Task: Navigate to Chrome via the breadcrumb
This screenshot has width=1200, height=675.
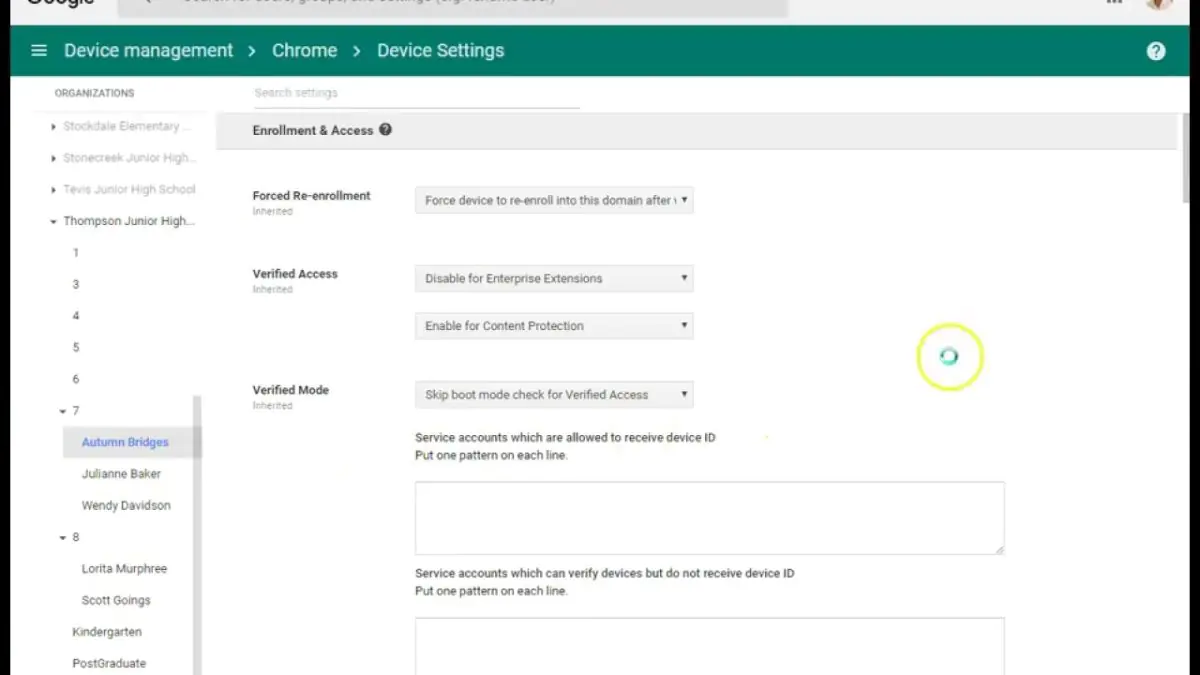Action: coord(304,50)
